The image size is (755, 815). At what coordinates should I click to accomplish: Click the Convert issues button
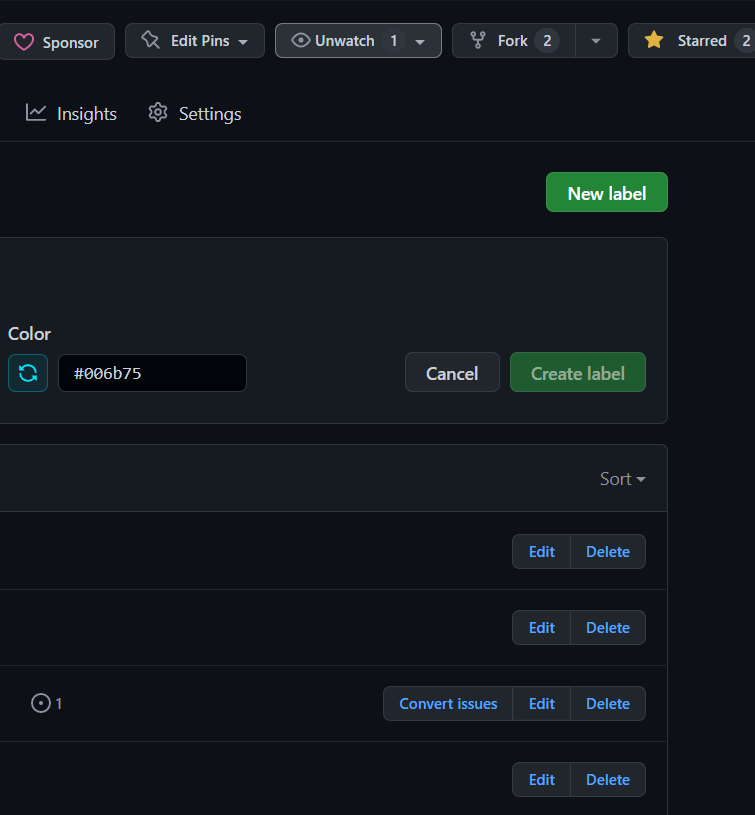tap(447, 703)
